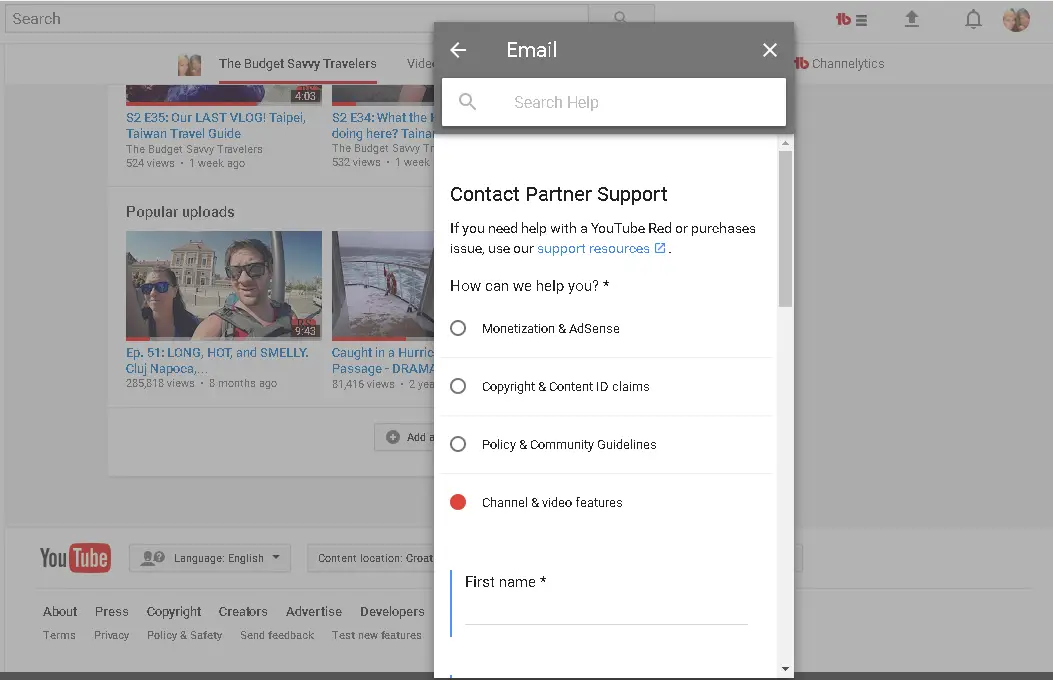This screenshot has height=680, width=1053.
Task: Click the First name input field
Action: pos(606,612)
